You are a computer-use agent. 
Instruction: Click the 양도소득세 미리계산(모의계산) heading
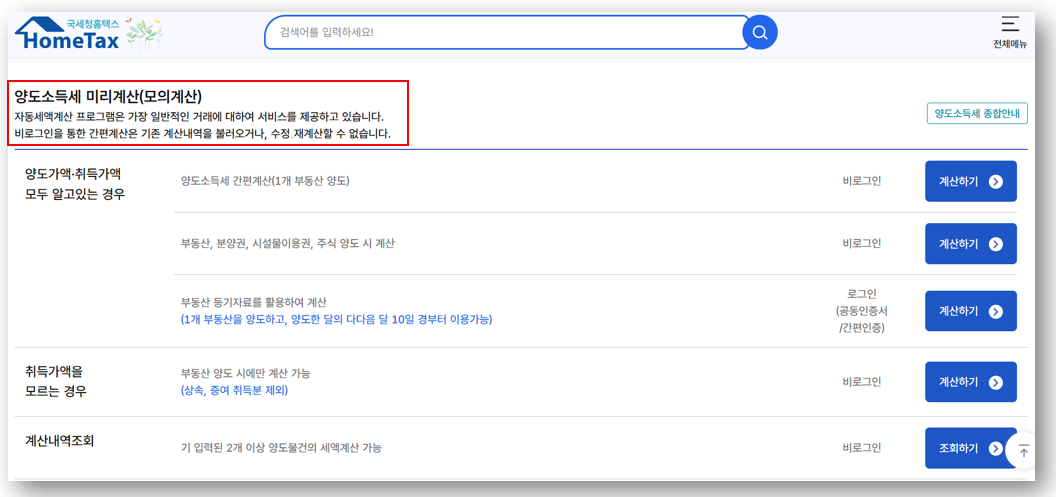(x=108, y=96)
